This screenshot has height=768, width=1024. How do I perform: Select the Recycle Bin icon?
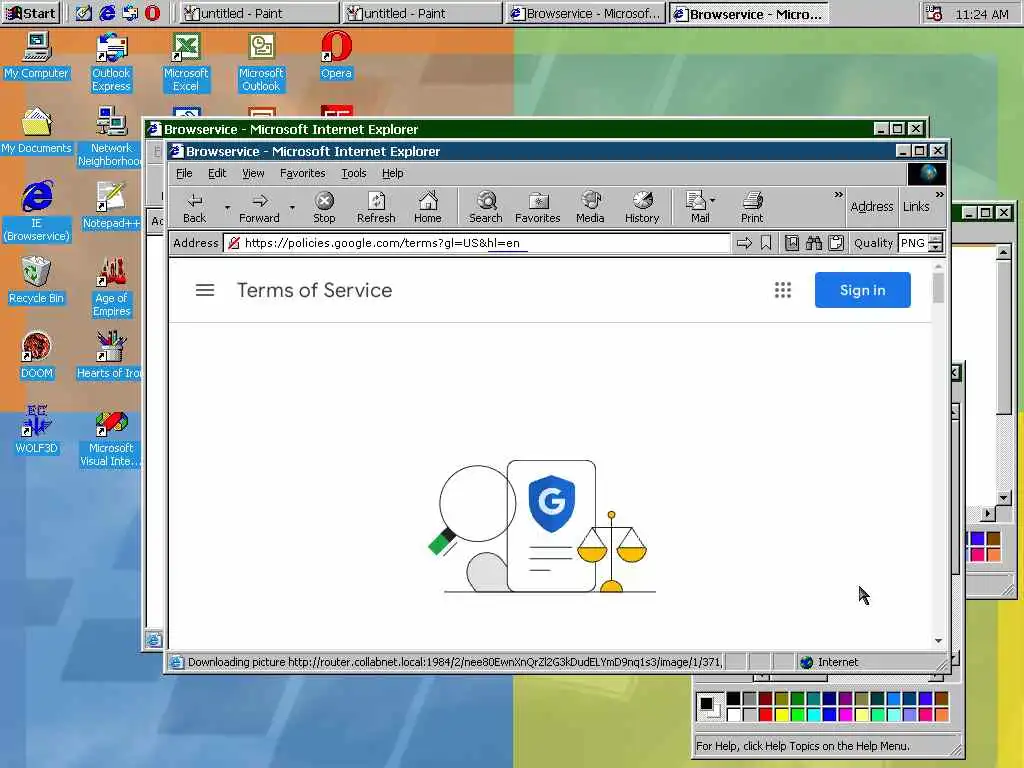click(x=37, y=281)
